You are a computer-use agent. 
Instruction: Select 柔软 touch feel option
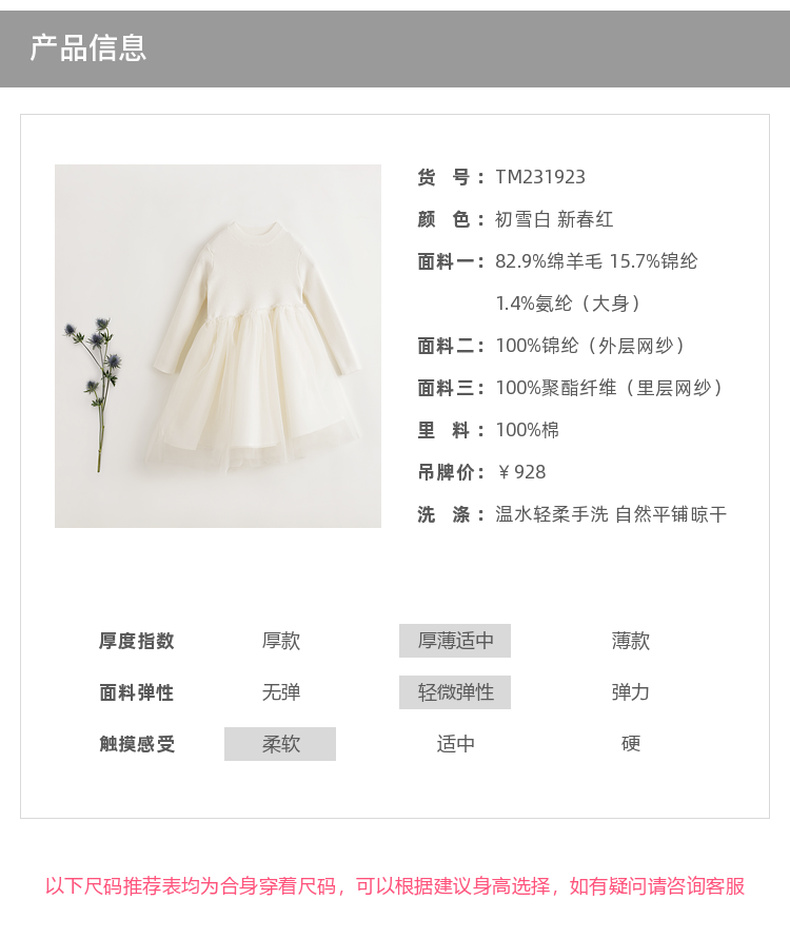click(280, 744)
